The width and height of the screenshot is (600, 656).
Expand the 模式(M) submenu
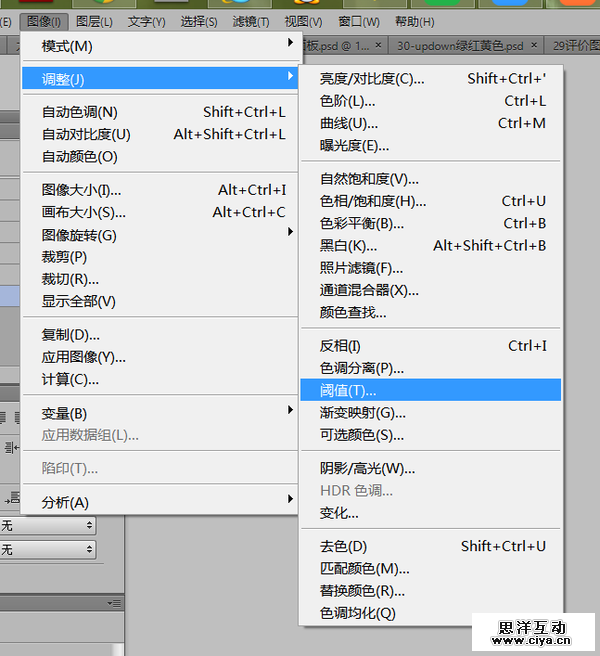(x=160, y=46)
